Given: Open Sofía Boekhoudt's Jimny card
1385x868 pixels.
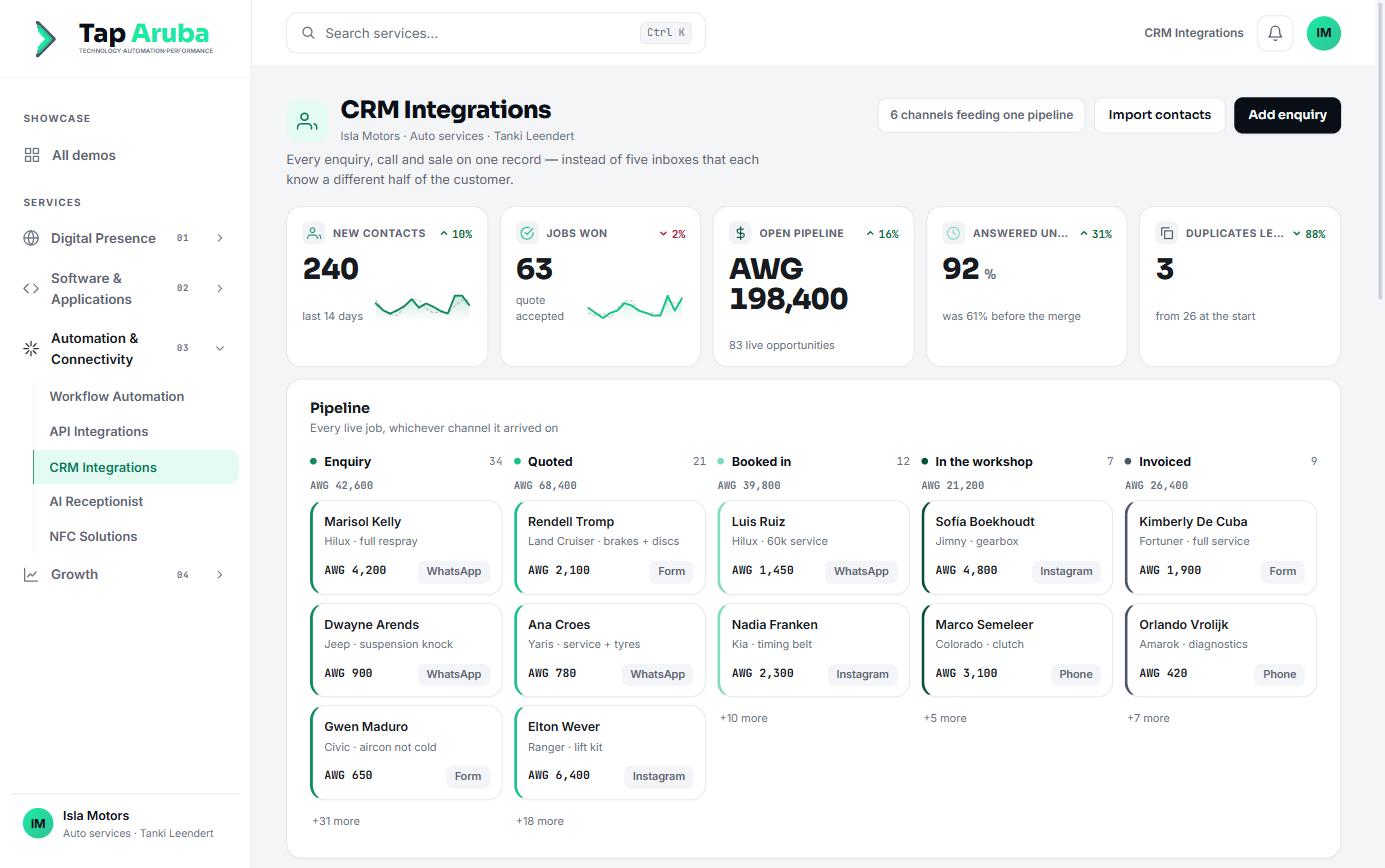Looking at the screenshot, I should [x=1017, y=547].
